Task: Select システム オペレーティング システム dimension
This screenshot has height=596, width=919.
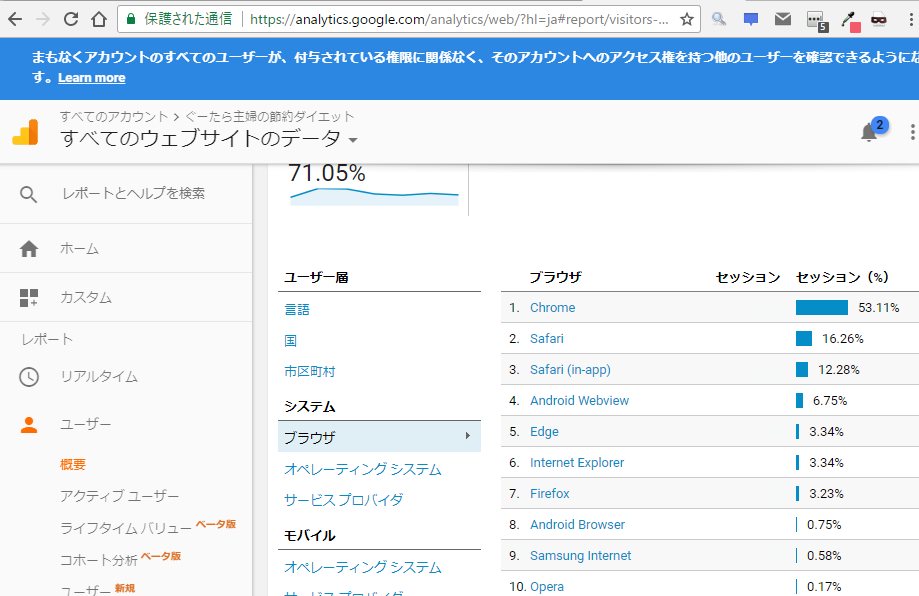Action: point(362,469)
